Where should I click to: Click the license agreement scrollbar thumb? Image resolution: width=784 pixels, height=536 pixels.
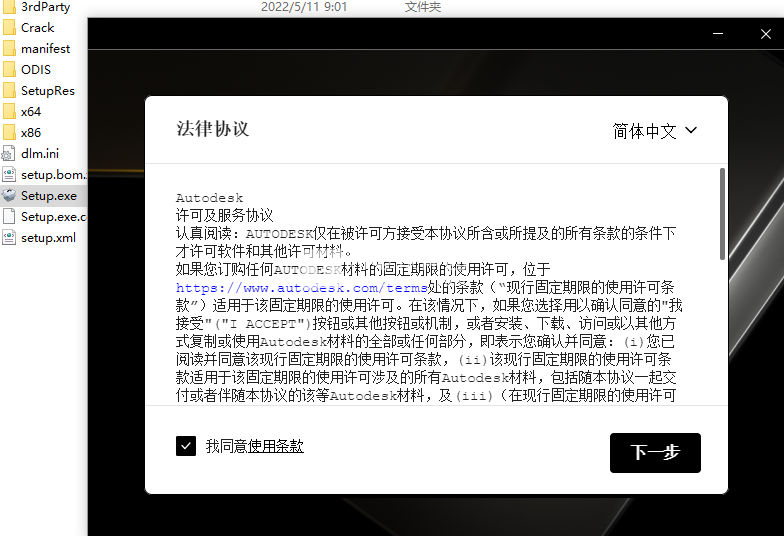coord(722,214)
